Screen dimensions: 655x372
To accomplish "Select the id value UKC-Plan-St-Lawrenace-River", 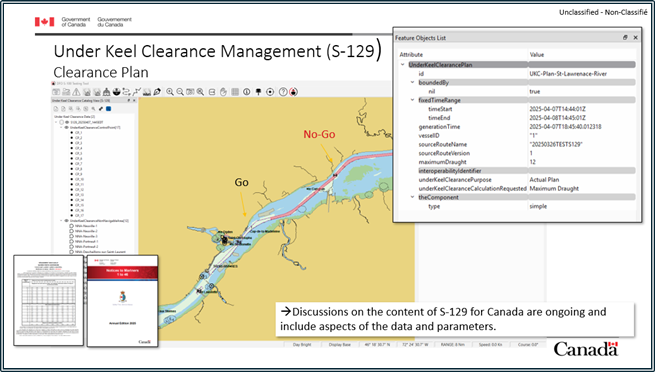I will 568,73.
